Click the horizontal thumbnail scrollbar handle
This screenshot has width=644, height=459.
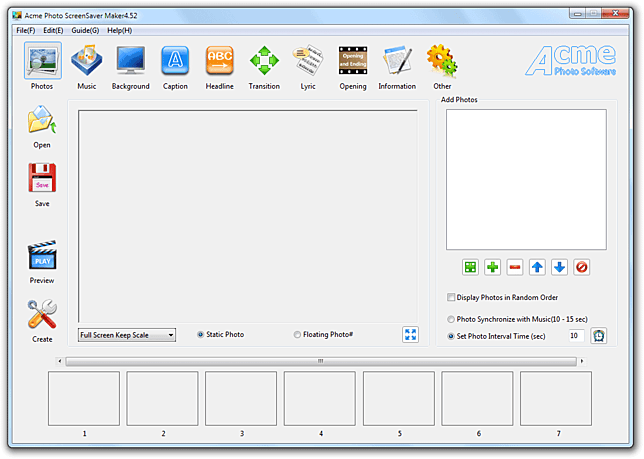click(321, 361)
